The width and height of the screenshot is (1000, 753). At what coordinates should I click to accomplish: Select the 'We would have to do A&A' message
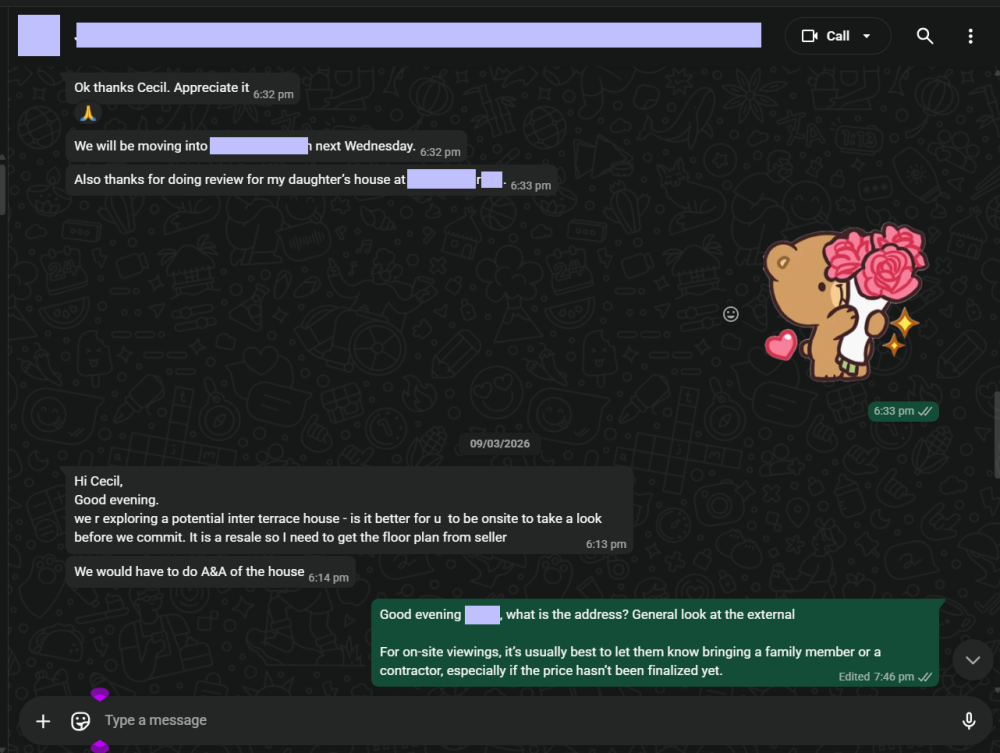tap(189, 572)
